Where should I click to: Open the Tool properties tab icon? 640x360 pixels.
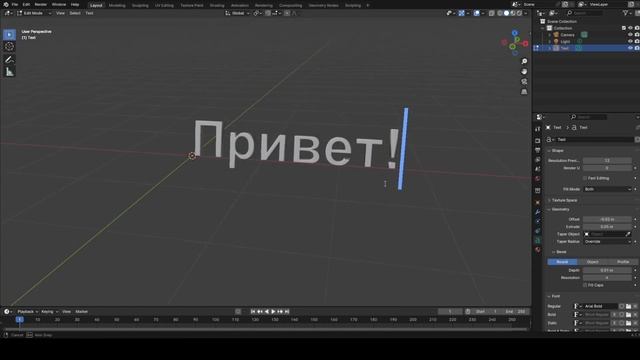(x=538, y=129)
